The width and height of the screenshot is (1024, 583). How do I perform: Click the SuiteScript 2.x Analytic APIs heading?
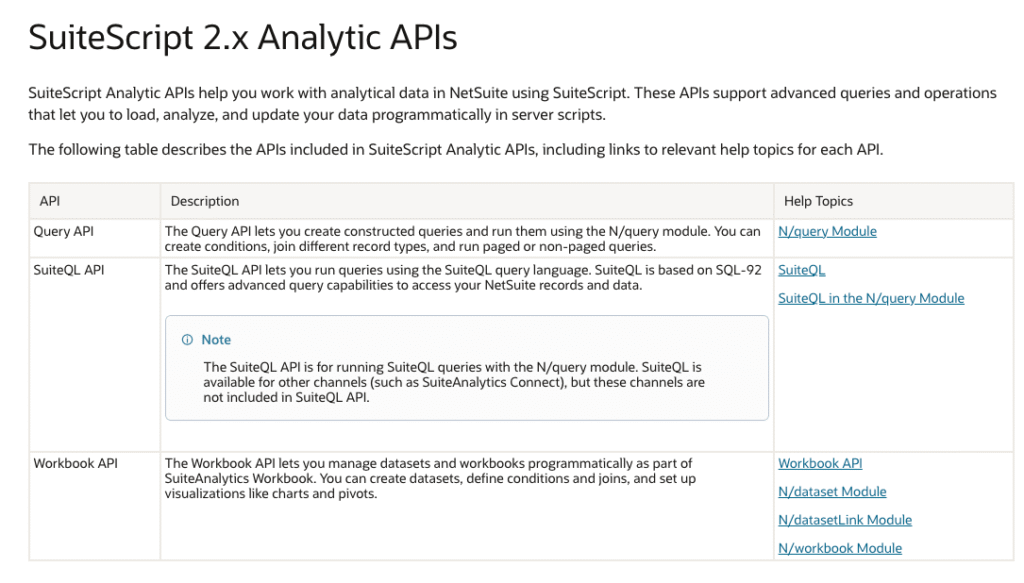pyautogui.click(x=243, y=37)
